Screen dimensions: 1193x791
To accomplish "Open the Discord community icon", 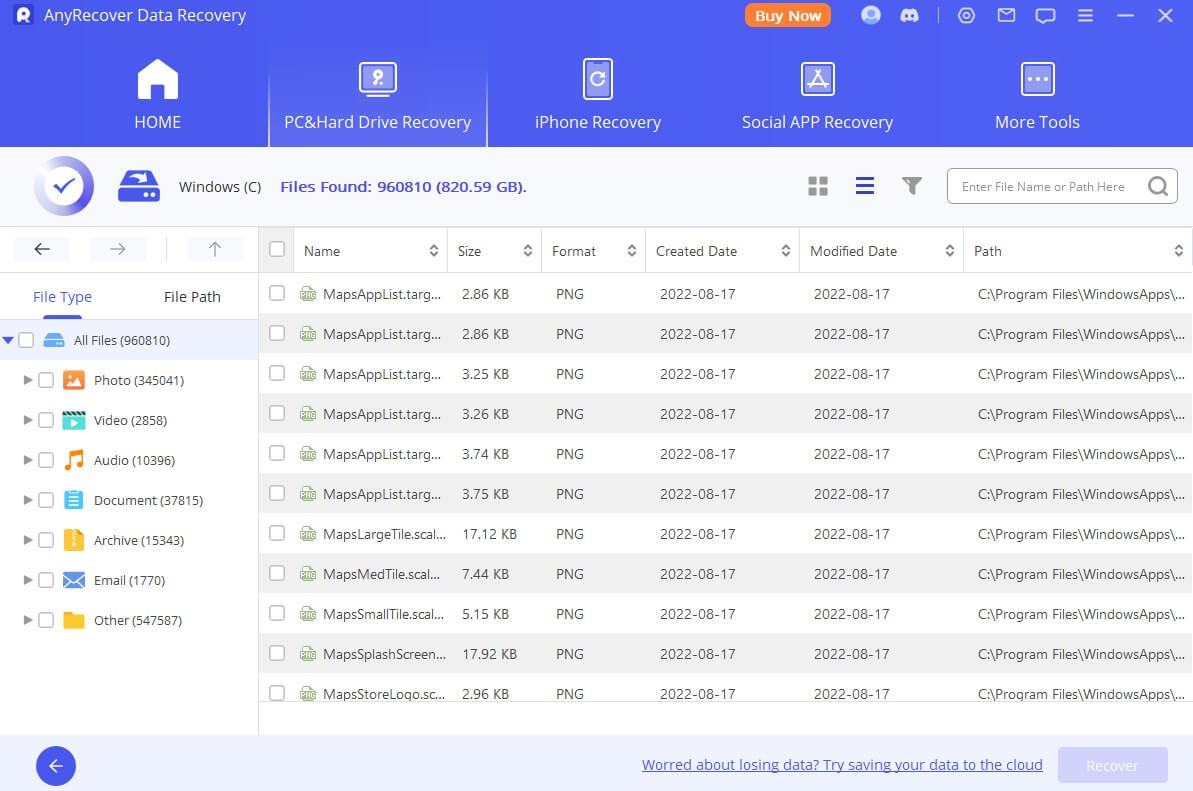I will coord(910,16).
